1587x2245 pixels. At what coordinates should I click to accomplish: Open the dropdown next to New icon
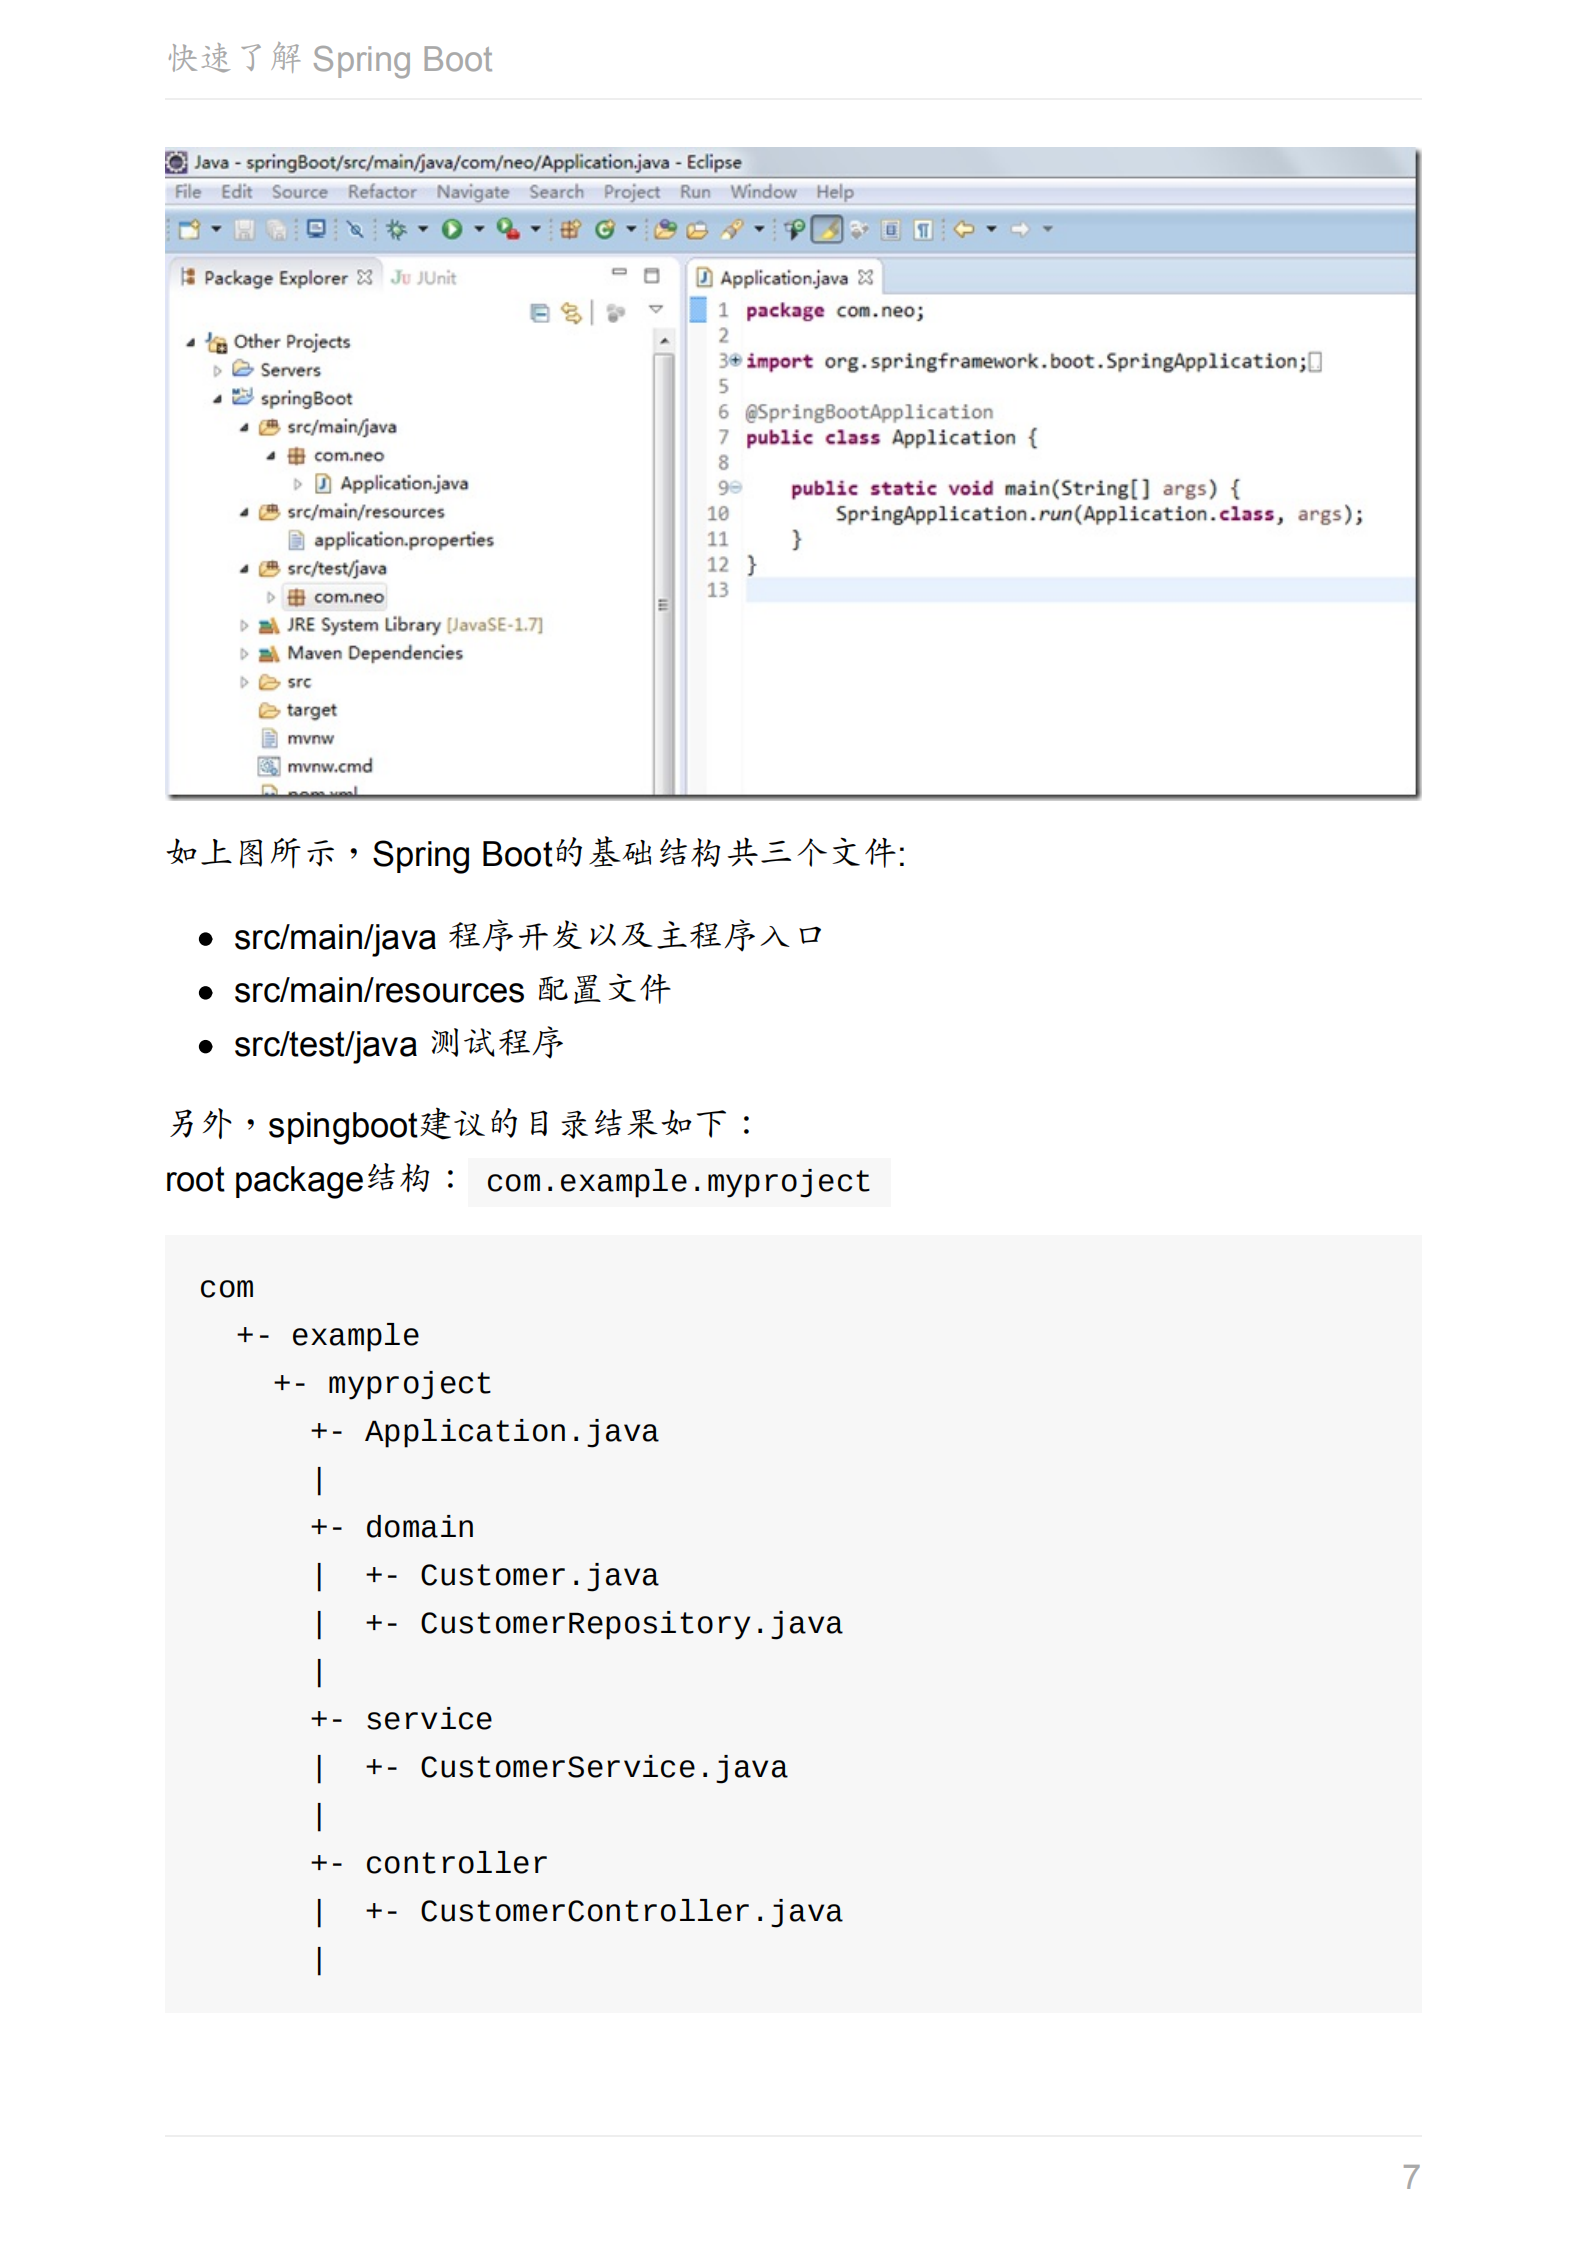tap(215, 230)
